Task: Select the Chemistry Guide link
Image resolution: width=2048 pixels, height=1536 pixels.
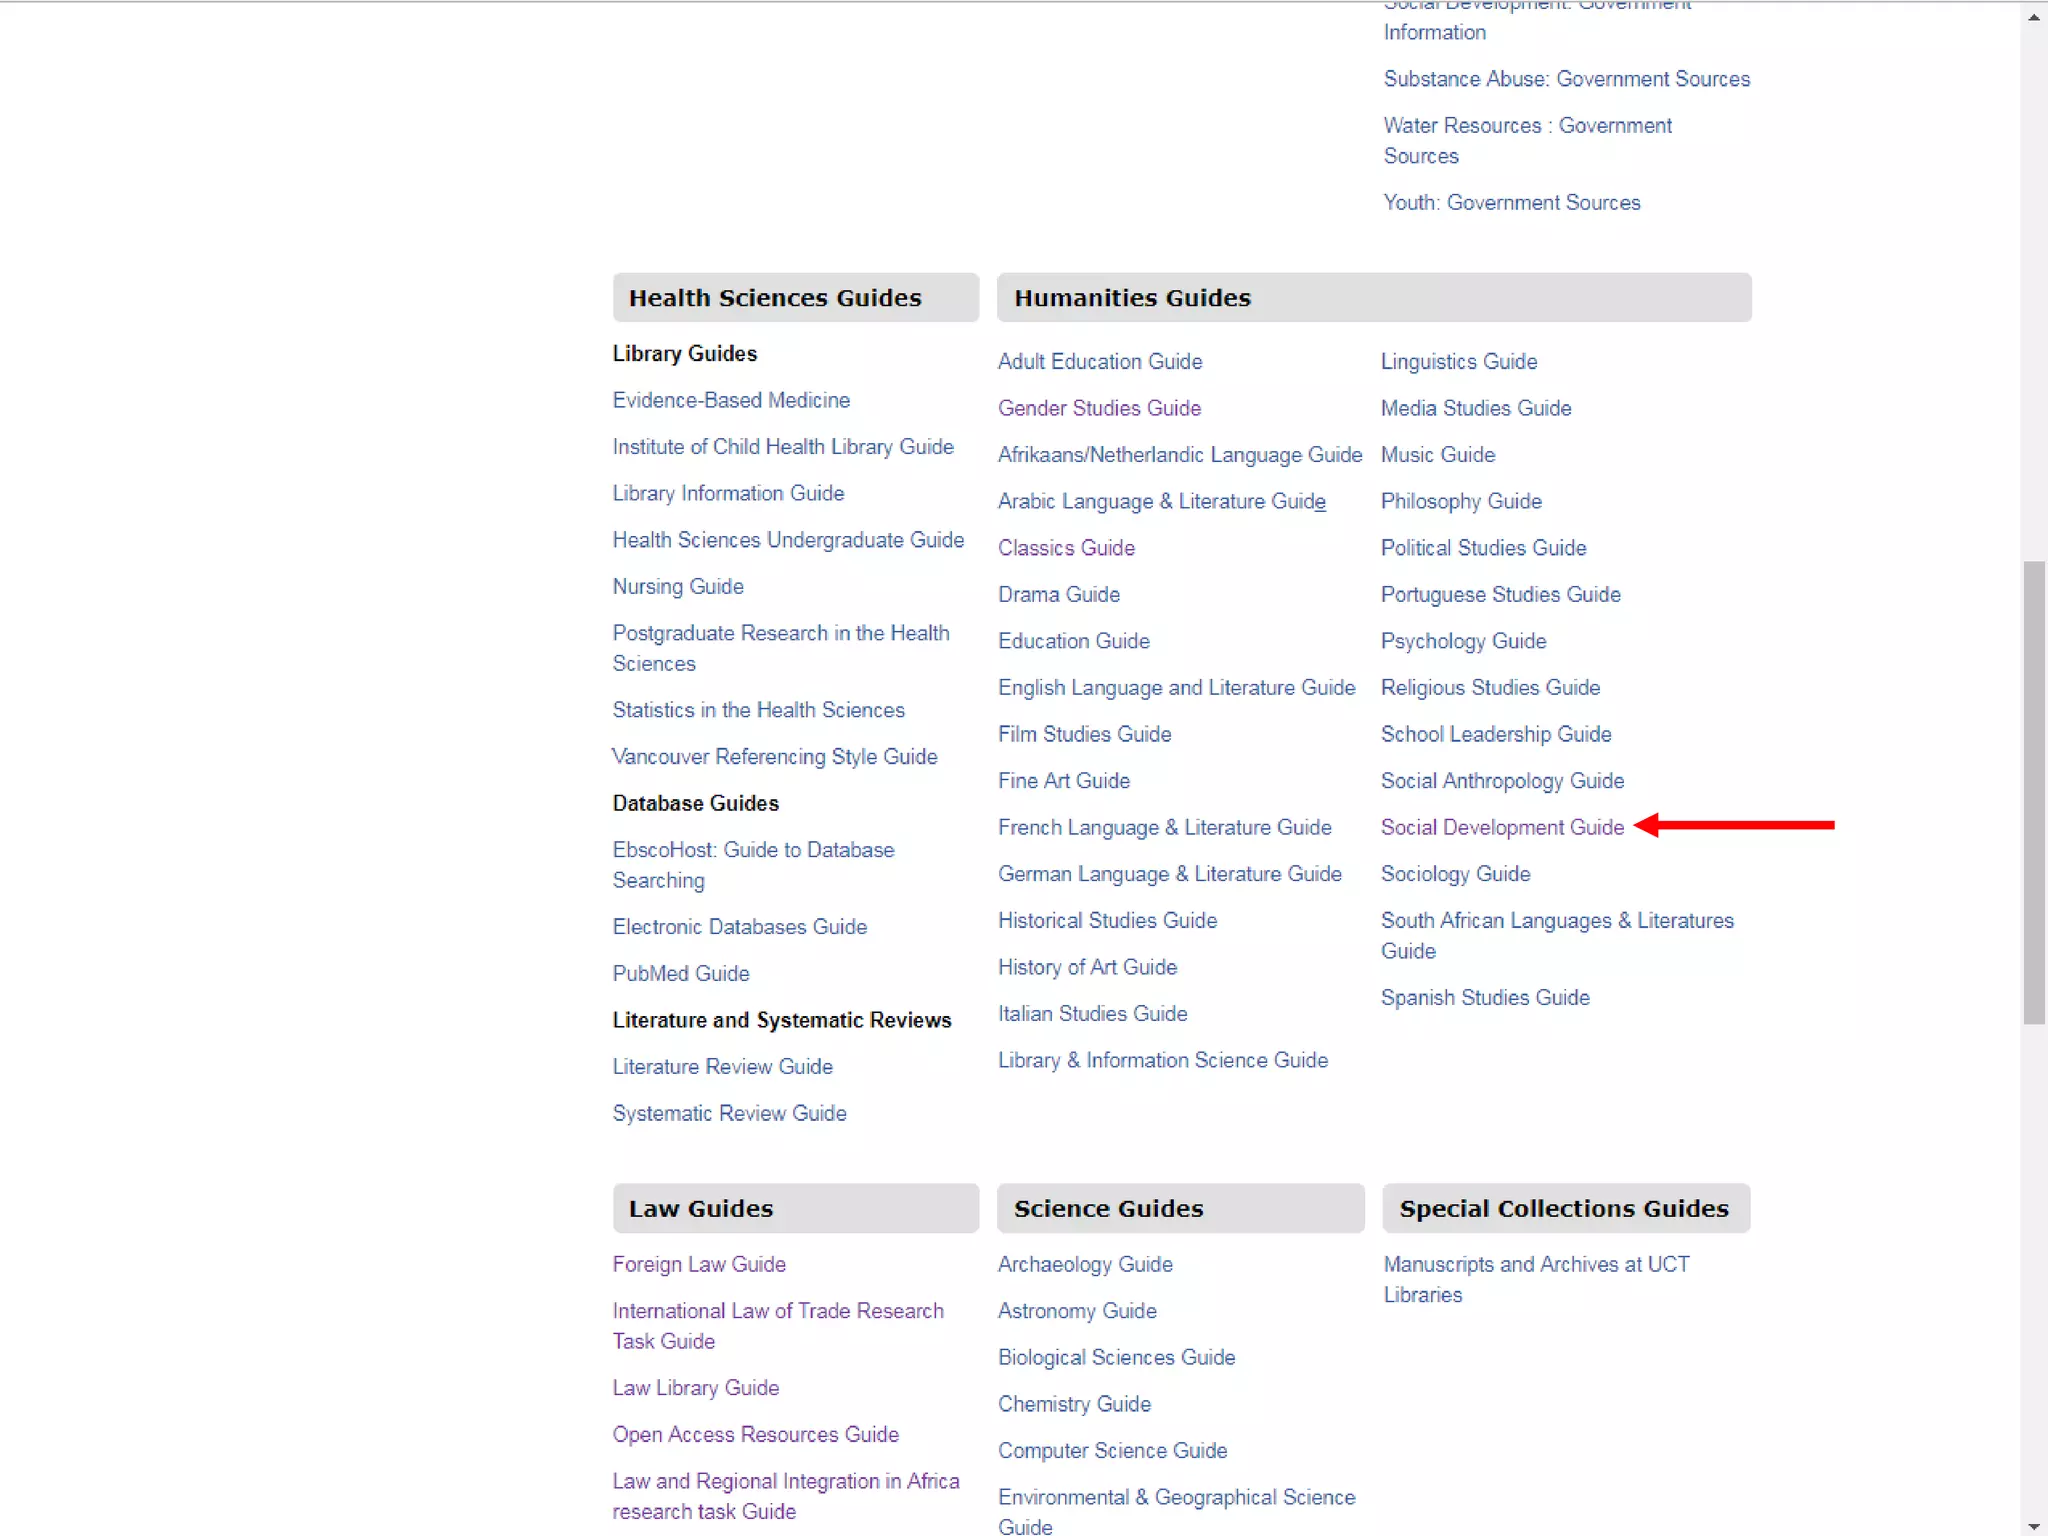Action: 1074,1404
